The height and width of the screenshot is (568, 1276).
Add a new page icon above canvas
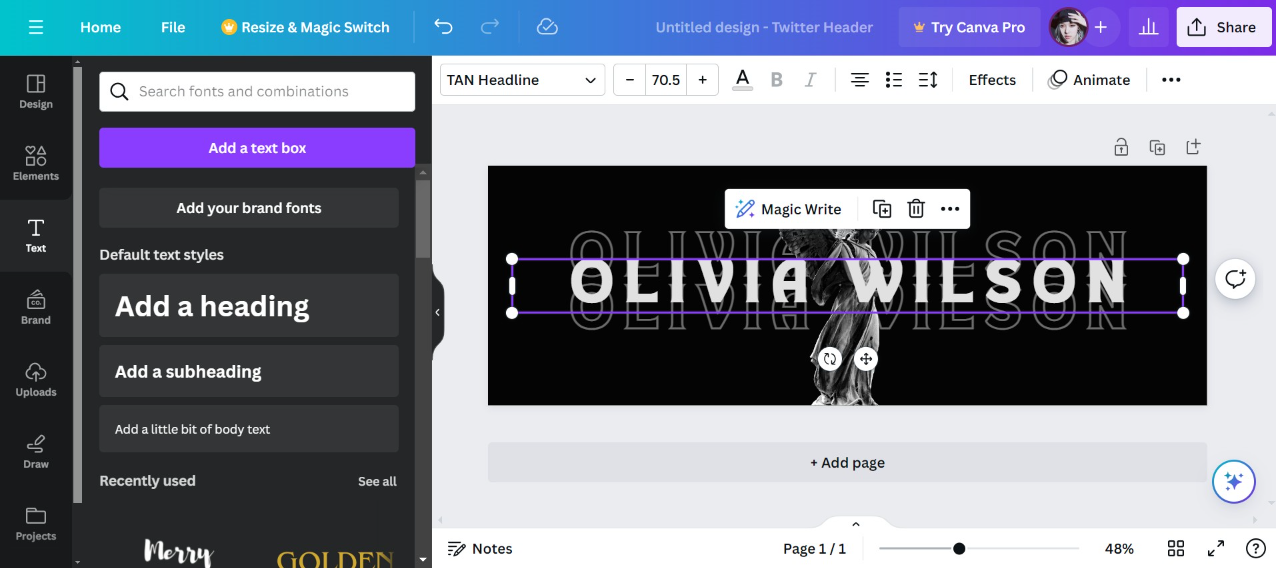pyautogui.click(x=1193, y=147)
